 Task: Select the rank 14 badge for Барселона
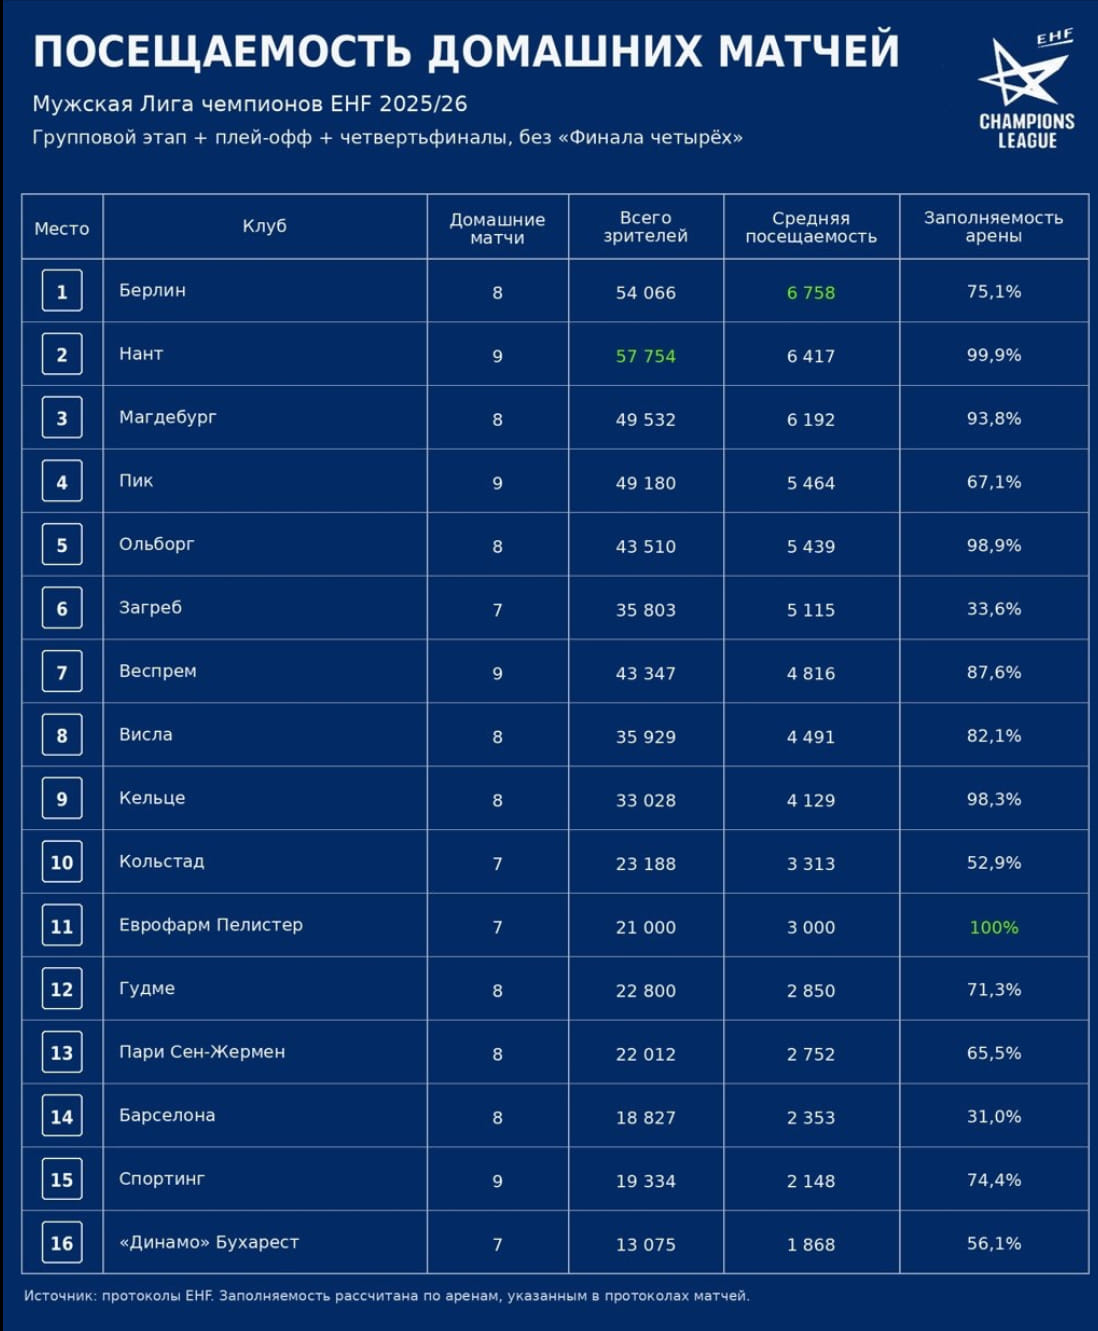pos(62,1116)
